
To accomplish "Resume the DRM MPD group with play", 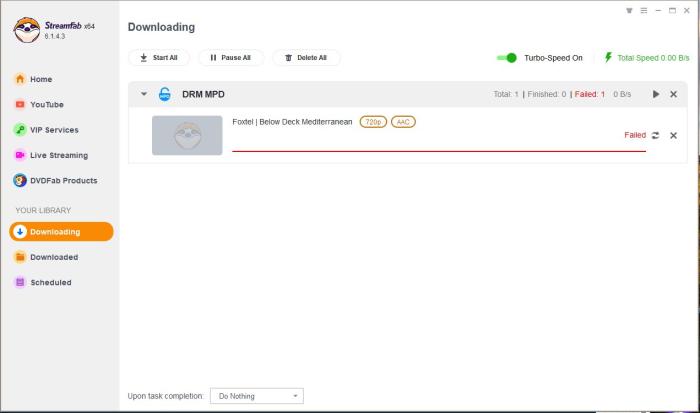I will pos(656,94).
